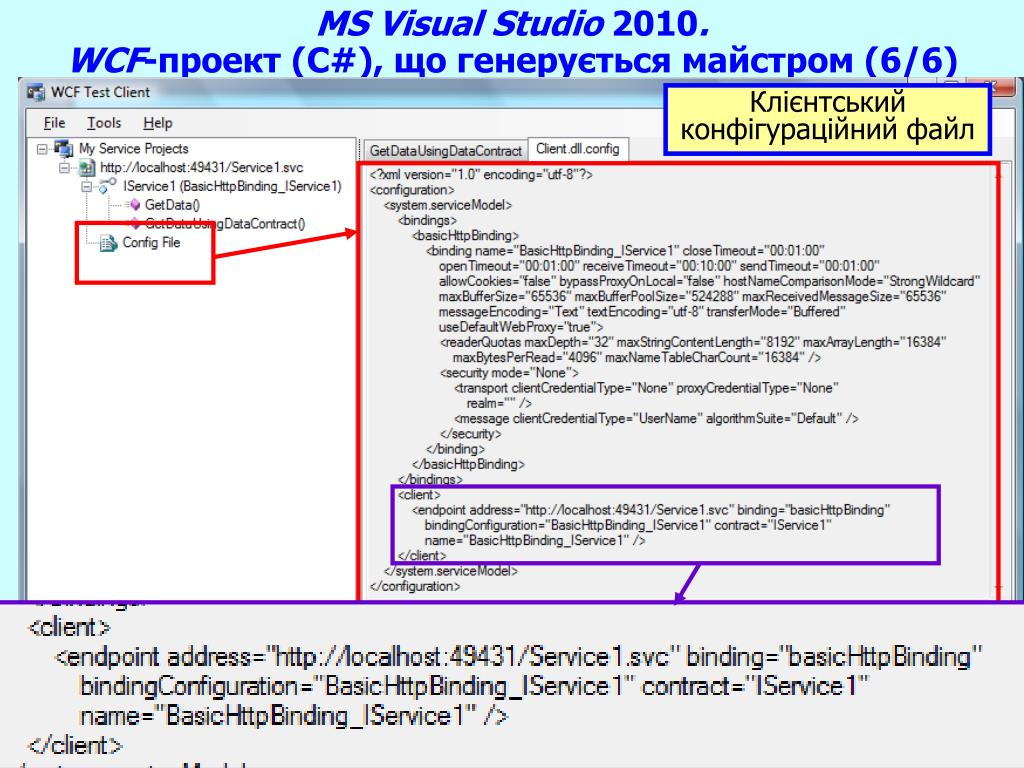
Task: Open the Help menu
Action: (x=157, y=123)
